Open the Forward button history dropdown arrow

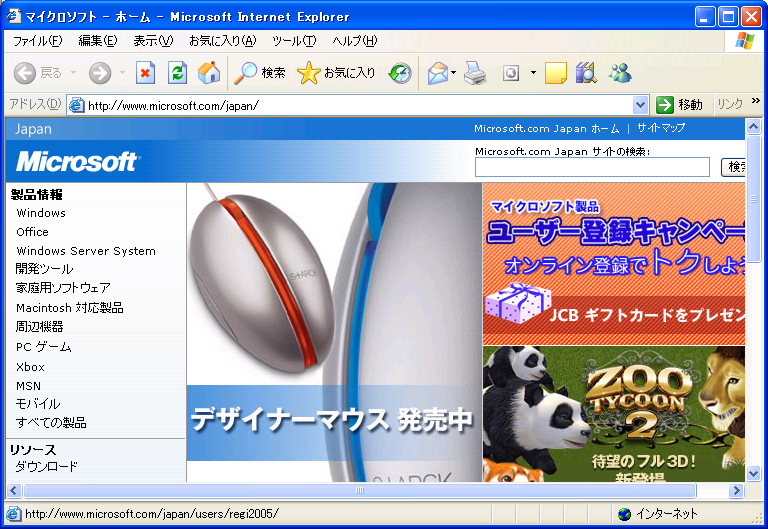[122, 73]
